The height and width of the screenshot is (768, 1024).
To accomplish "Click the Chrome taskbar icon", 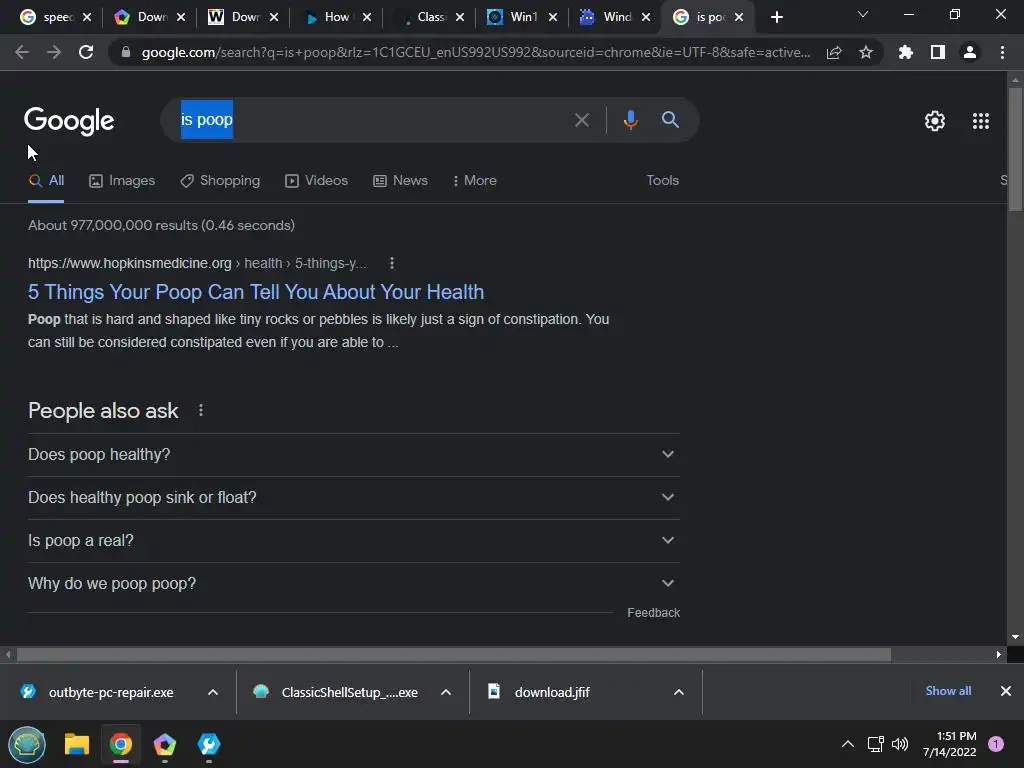I will coord(121,744).
